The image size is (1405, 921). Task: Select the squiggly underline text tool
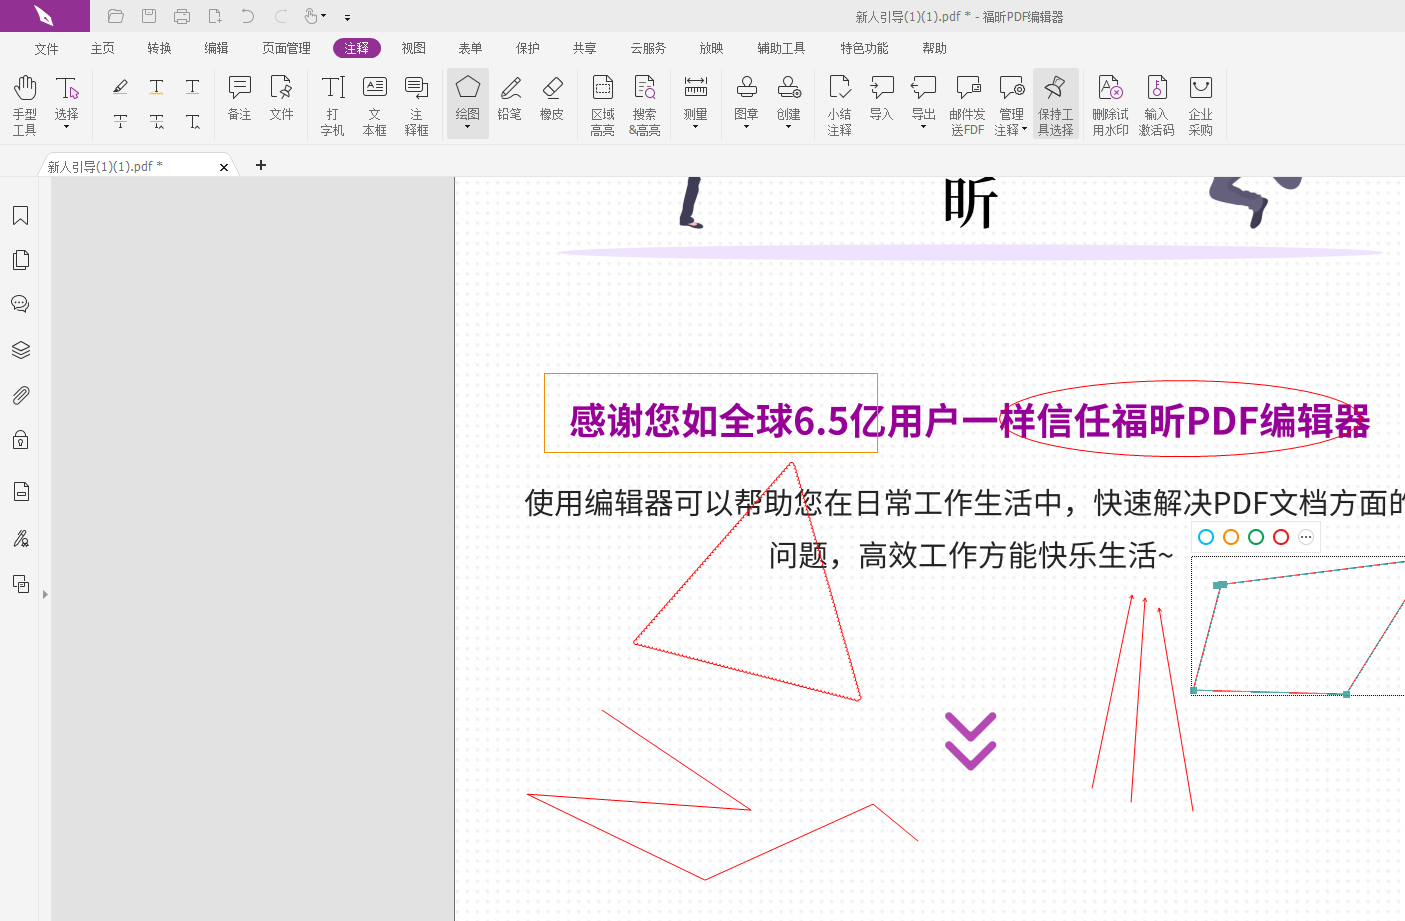click(x=157, y=87)
